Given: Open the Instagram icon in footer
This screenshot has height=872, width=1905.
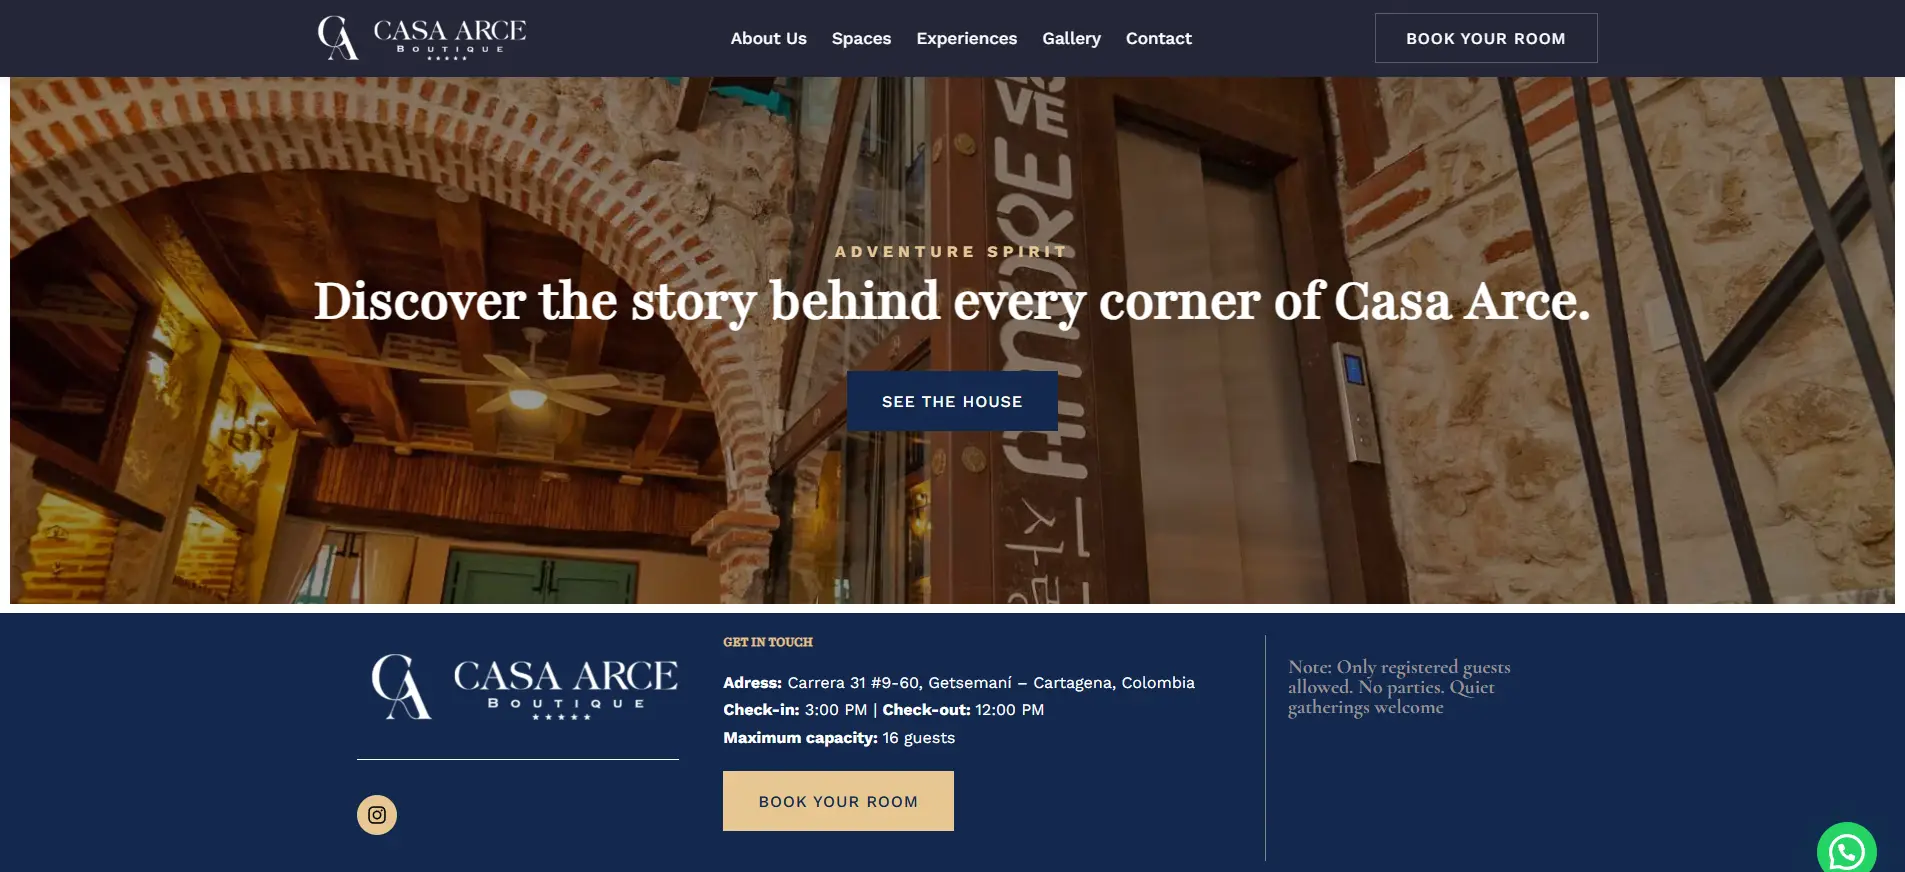Looking at the screenshot, I should (377, 815).
